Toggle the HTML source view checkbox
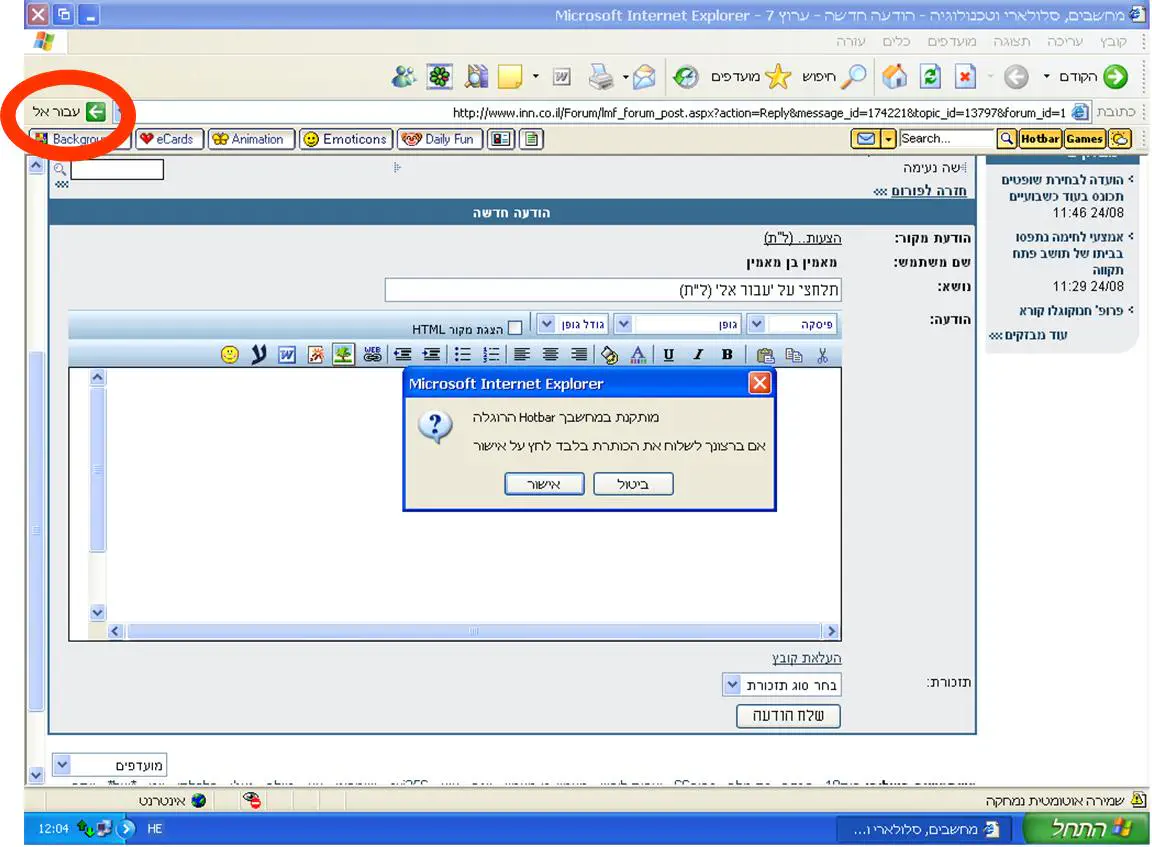Image resolution: width=1152 pixels, height=847 pixels. (515, 328)
